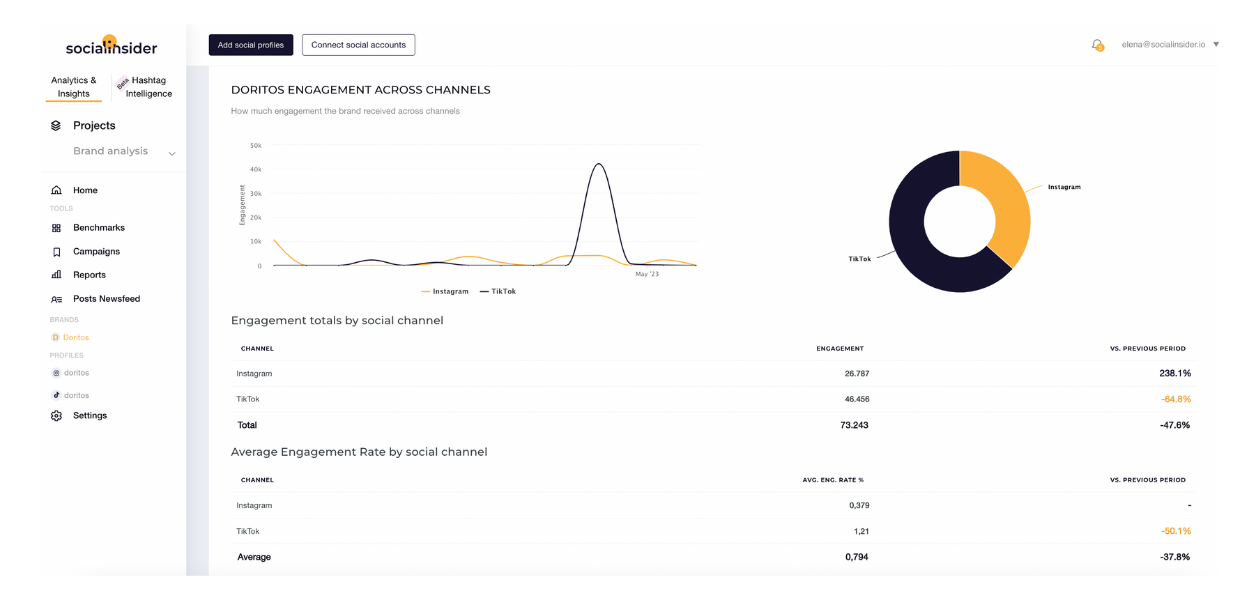1260x600 pixels.
Task: Click the Total row label
Action: (247, 425)
